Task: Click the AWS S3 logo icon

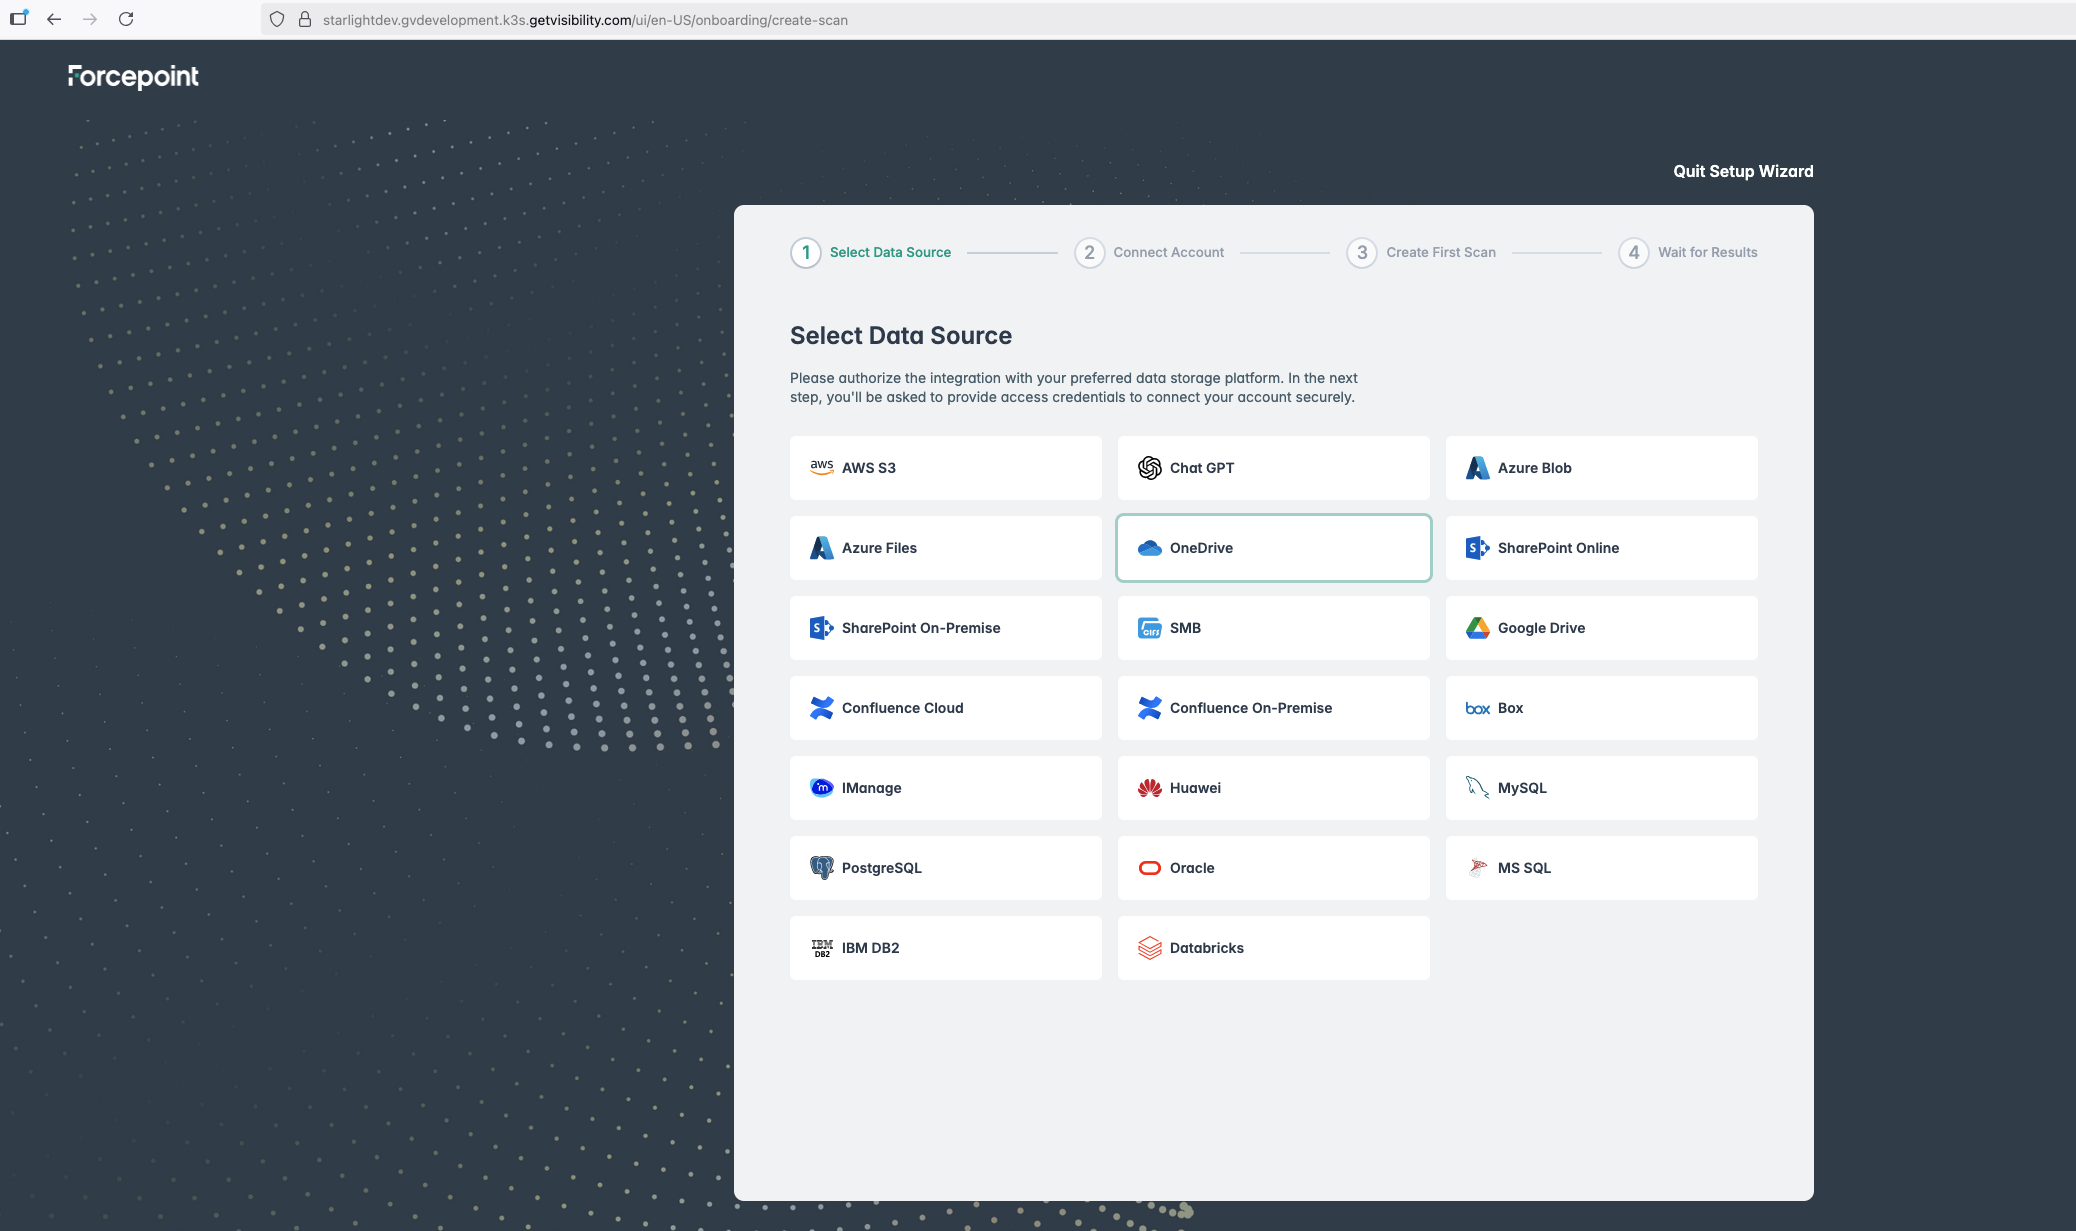Action: [821, 467]
